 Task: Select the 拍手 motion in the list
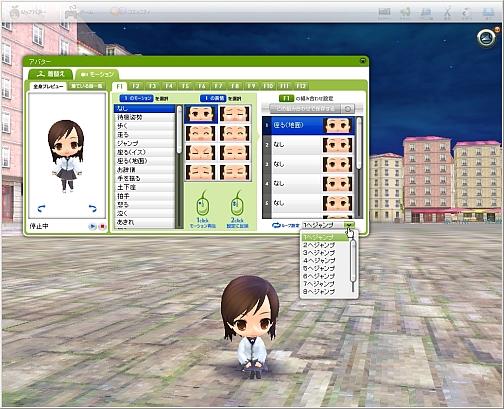pyautogui.click(x=144, y=196)
